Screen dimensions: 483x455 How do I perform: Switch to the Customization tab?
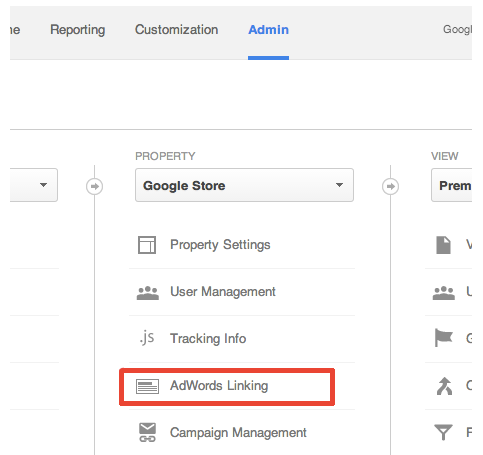[x=176, y=30]
